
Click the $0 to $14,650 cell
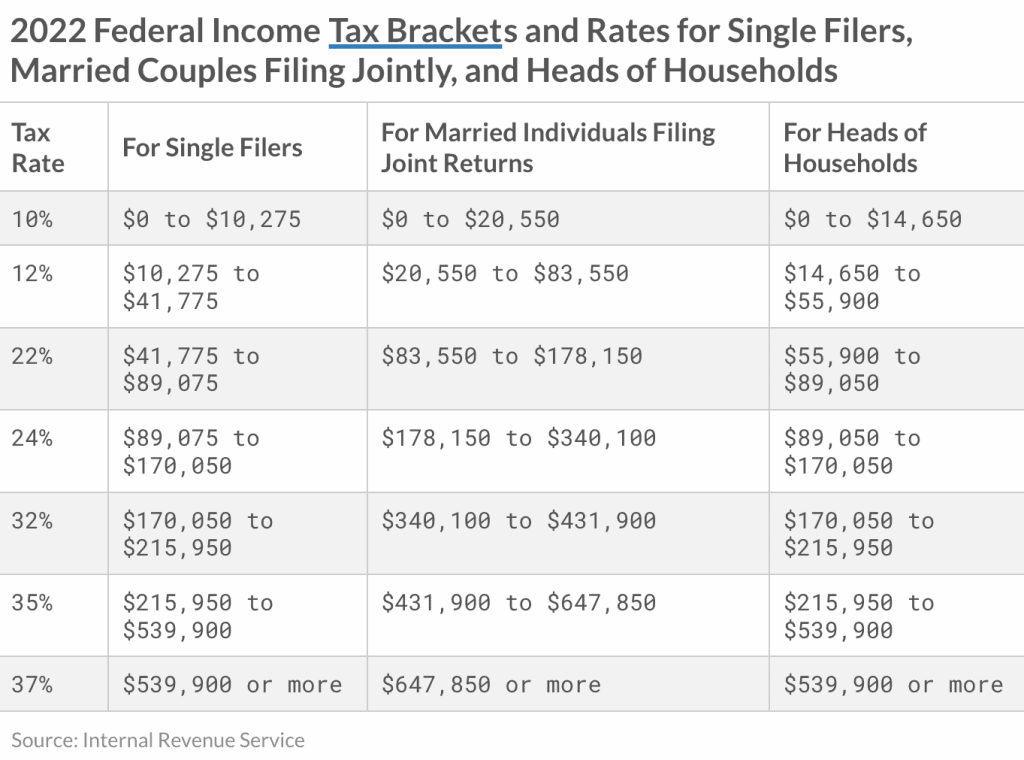pos(873,219)
